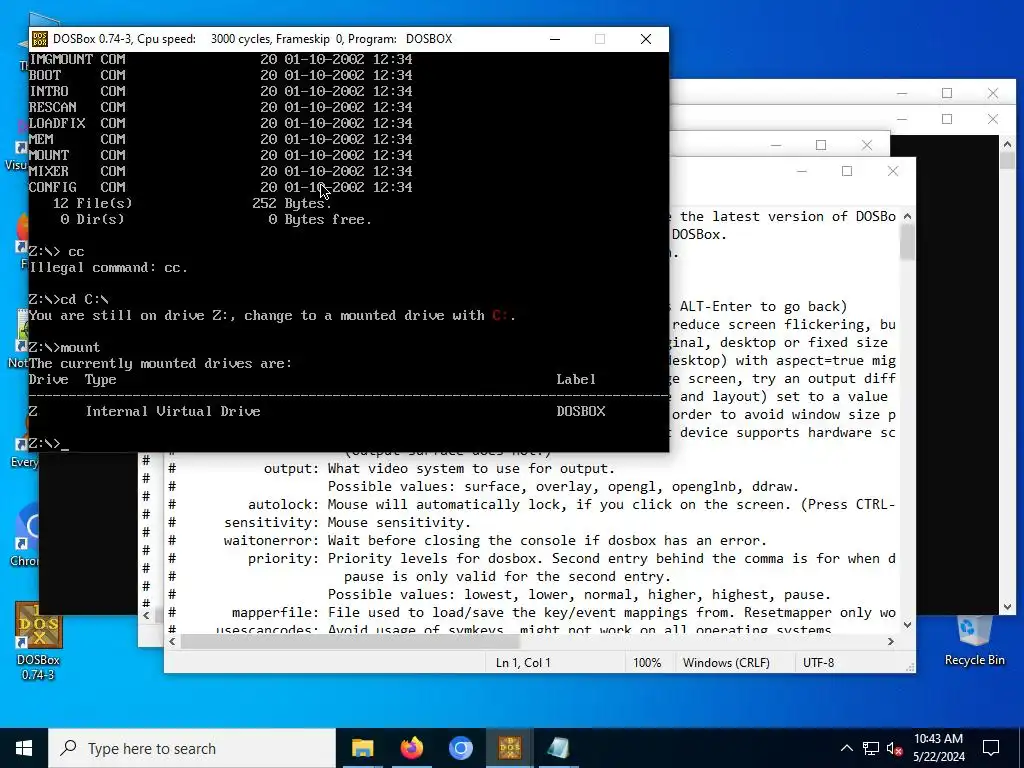
Task: Minimize the Notepad window
Action: pyautogui.click(x=802, y=171)
